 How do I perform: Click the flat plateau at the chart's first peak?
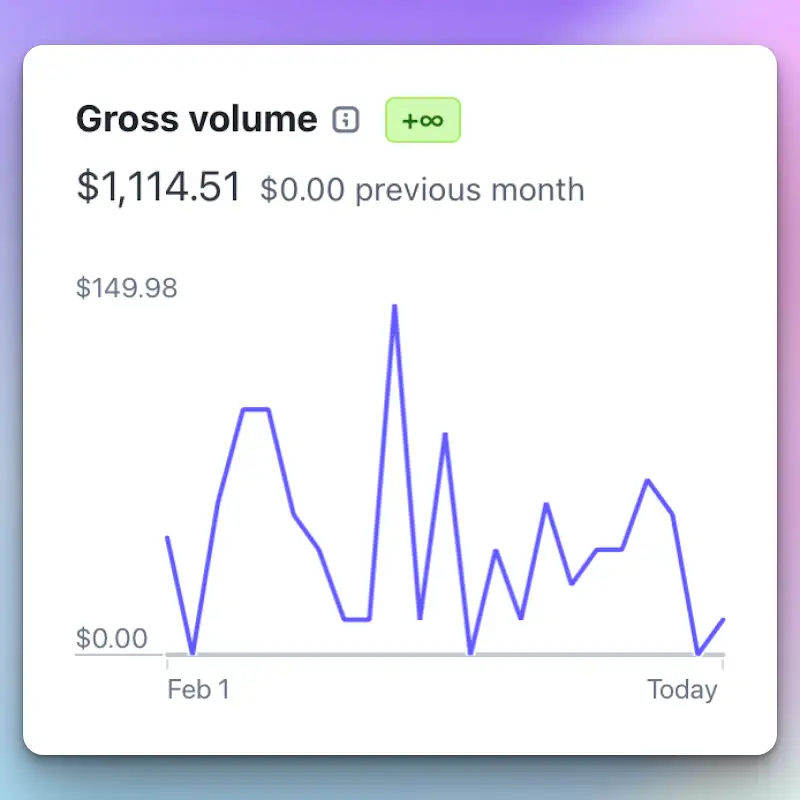pos(256,409)
